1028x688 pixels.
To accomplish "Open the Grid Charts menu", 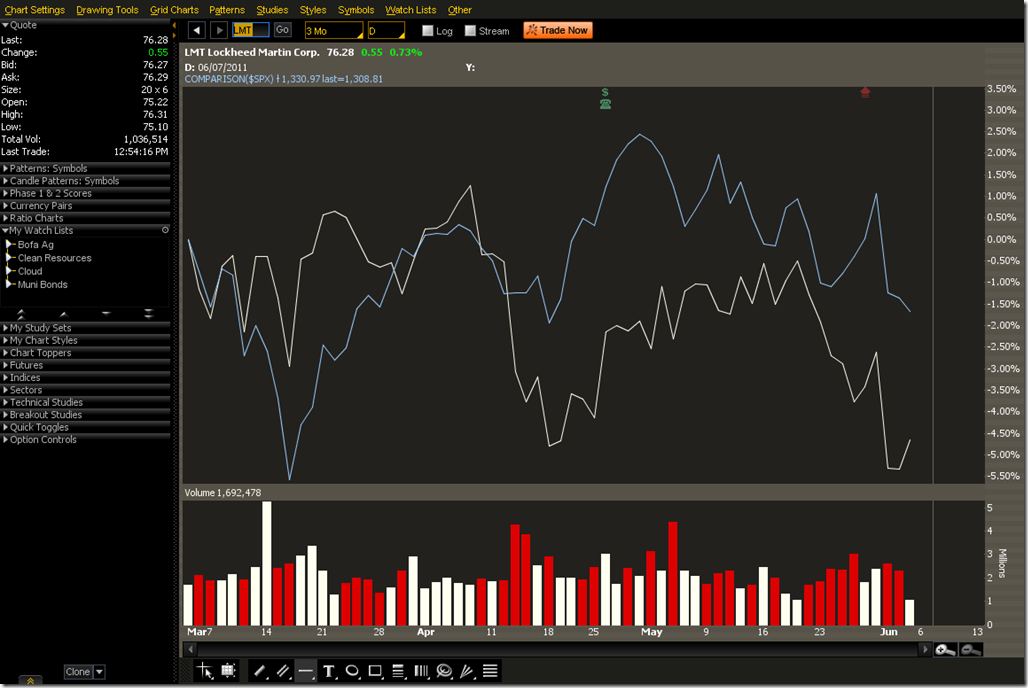I will tap(174, 10).
